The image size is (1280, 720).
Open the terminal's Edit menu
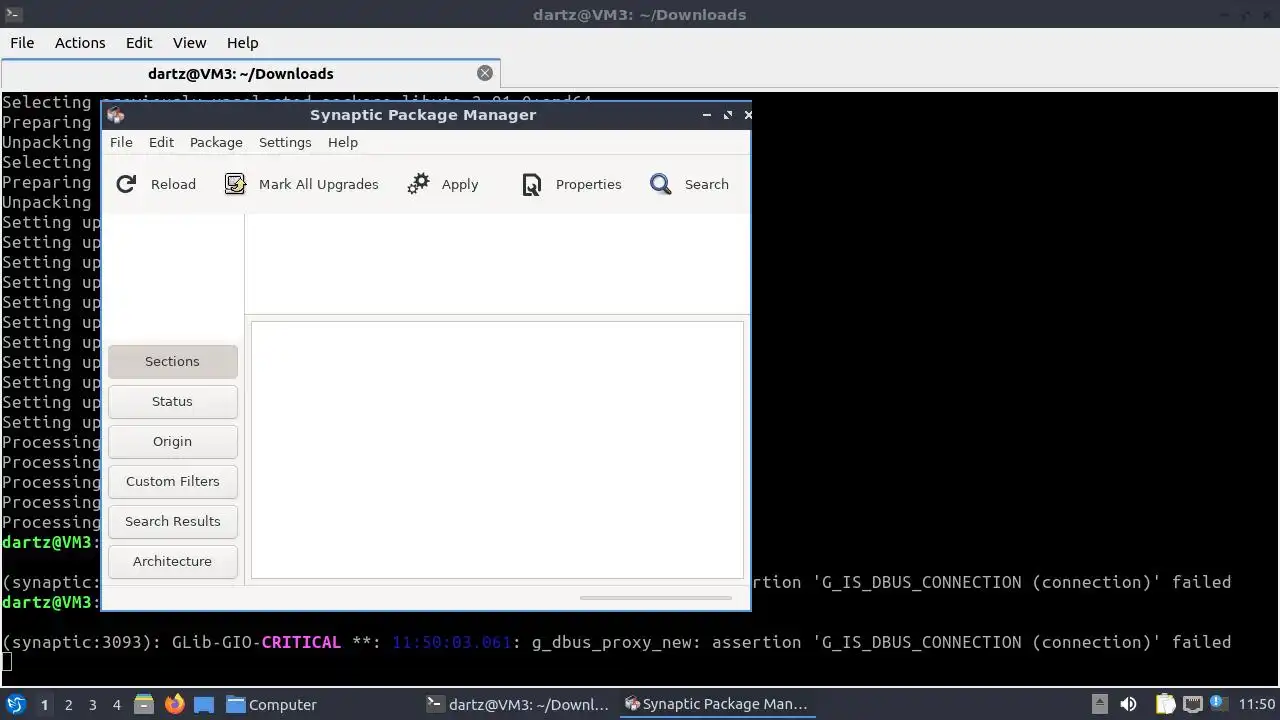139,43
